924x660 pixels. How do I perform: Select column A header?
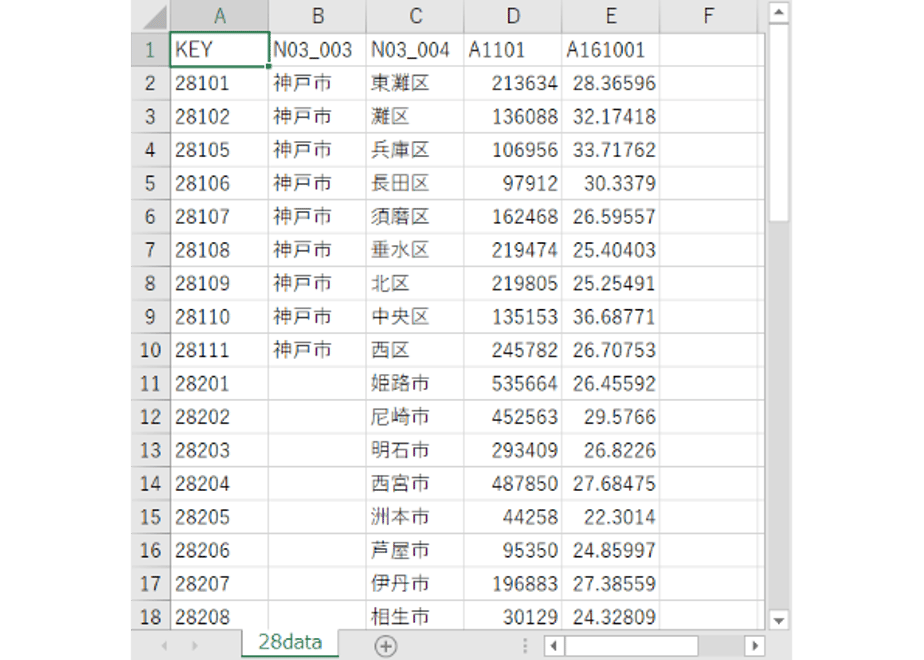coord(219,16)
